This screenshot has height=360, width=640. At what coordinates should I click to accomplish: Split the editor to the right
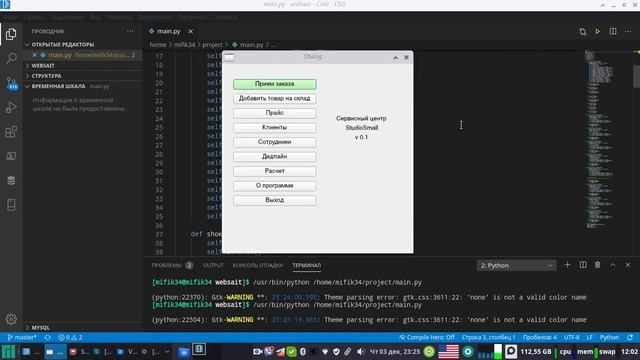[613, 31]
